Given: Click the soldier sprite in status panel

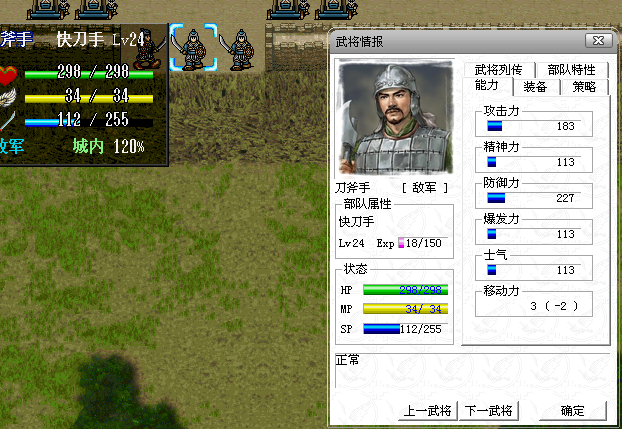Looking at the screenshot, I should click(x=149, y=48).
